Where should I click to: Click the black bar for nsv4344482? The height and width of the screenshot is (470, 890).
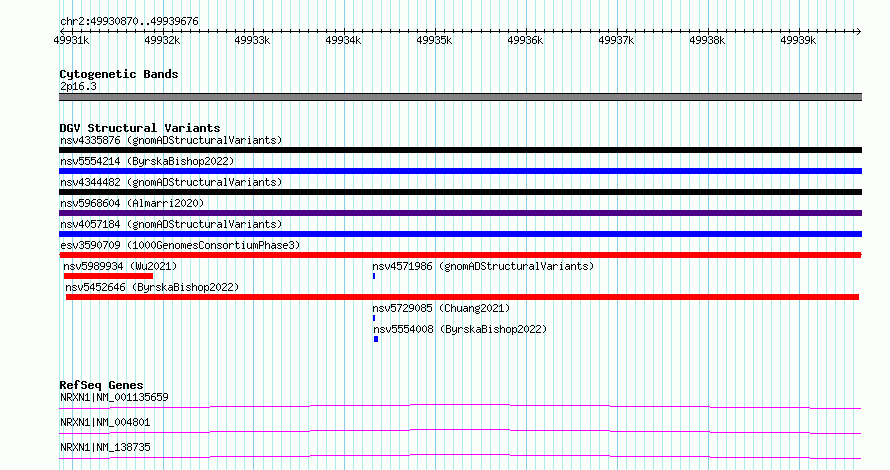(x=460, y=192)
